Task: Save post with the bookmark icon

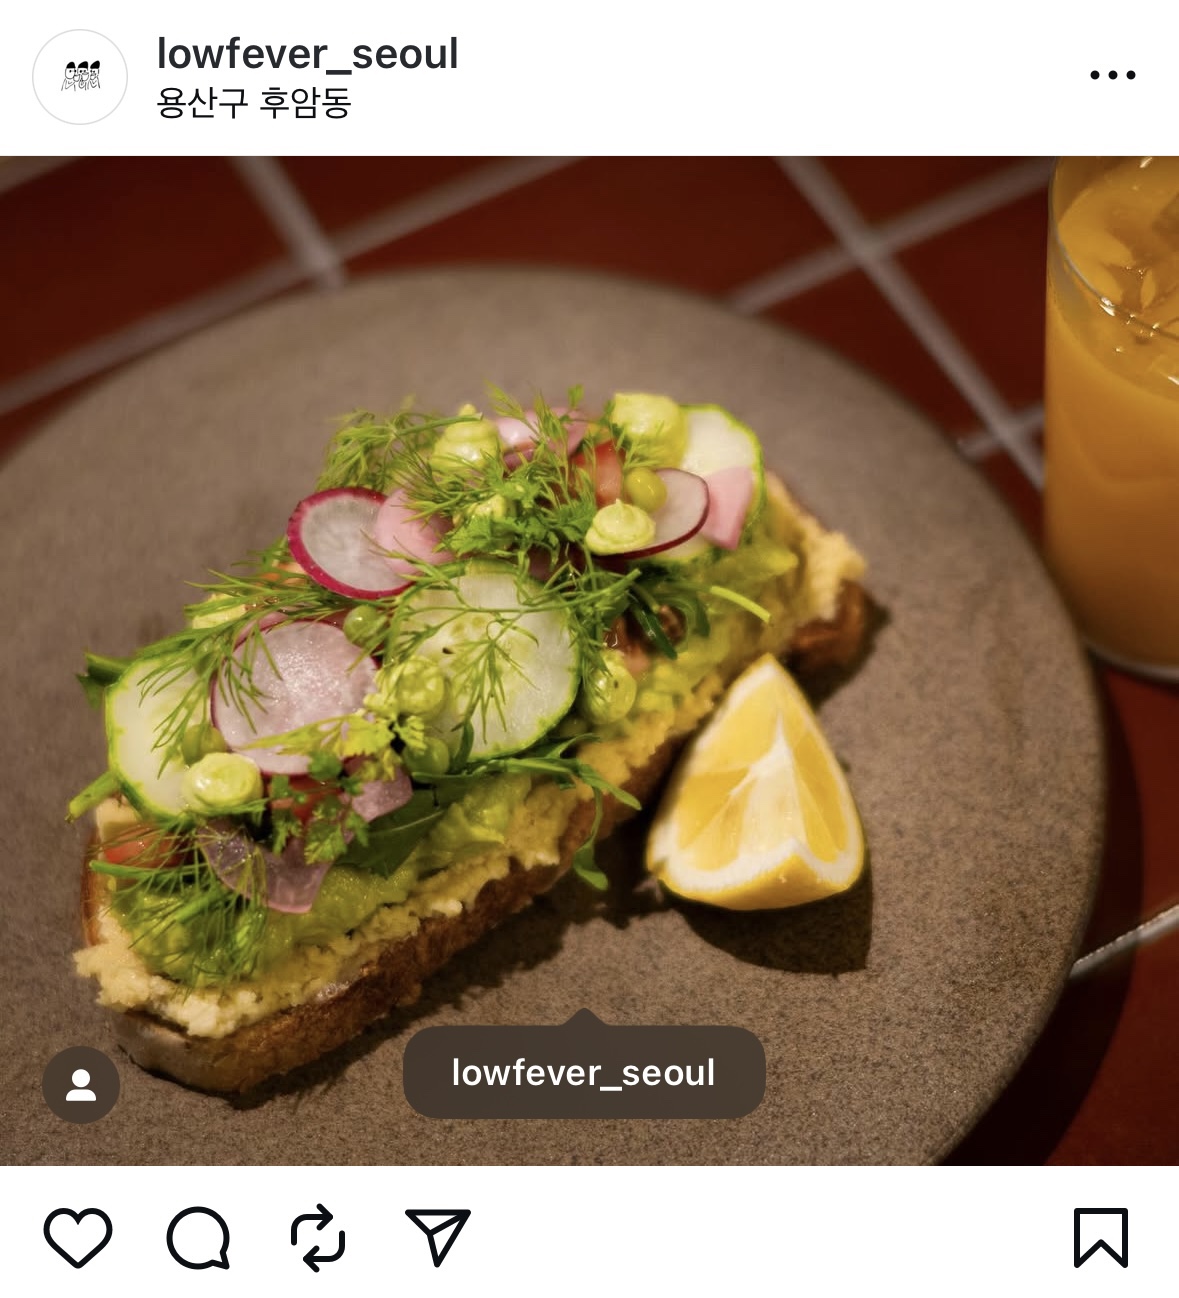Action: coord(1101,1238)
